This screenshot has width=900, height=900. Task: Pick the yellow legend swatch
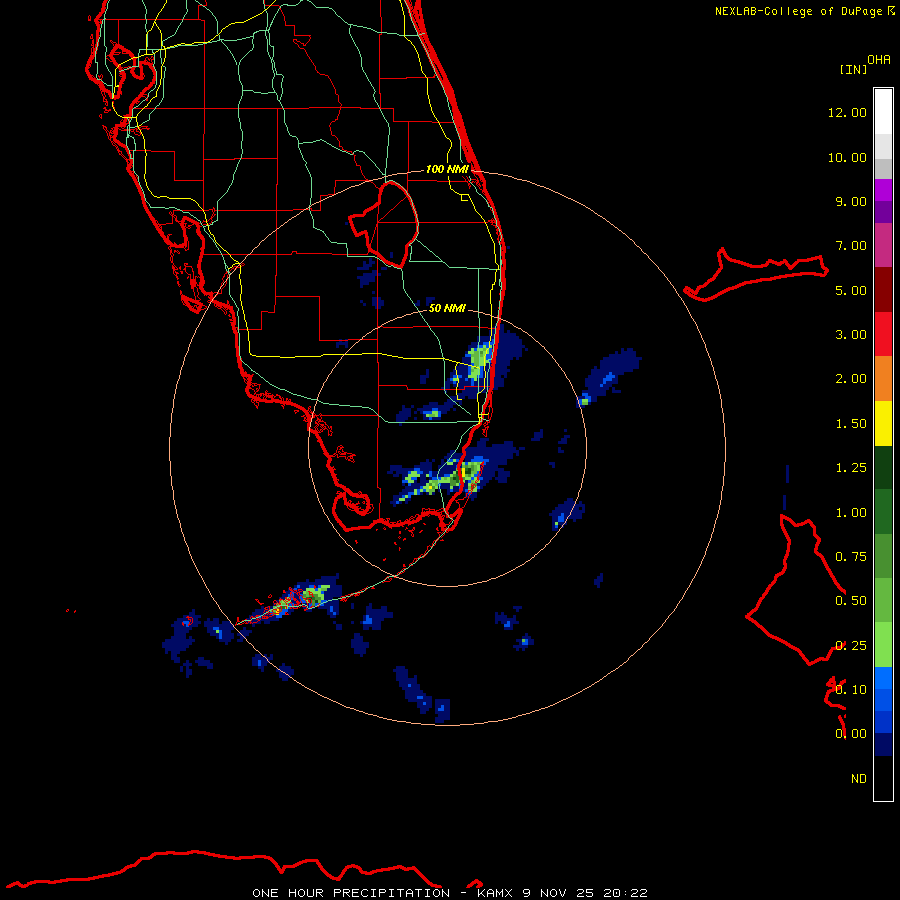(883, 424)
